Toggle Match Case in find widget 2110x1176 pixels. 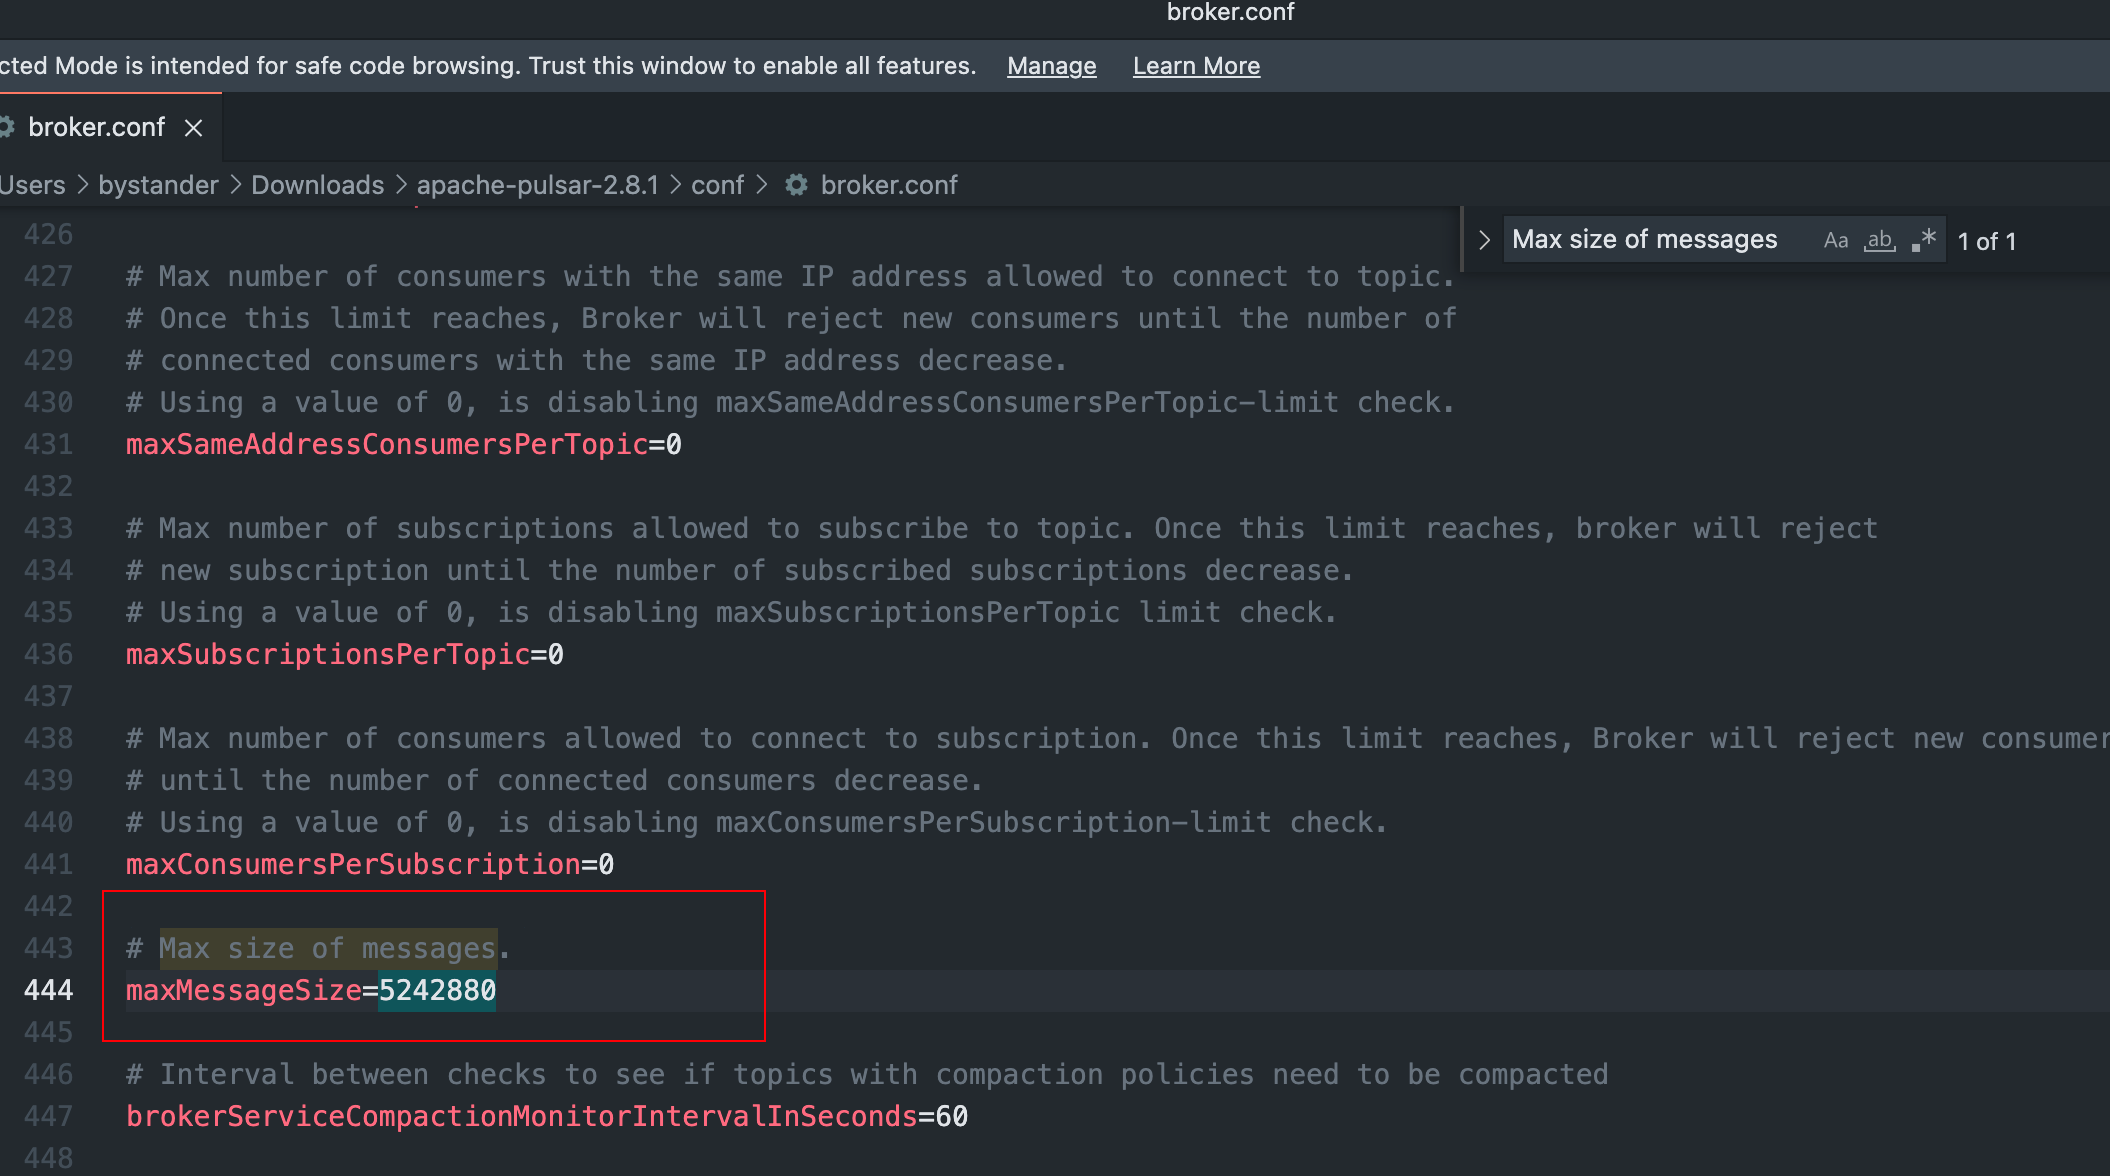[x=1835, y=240]
